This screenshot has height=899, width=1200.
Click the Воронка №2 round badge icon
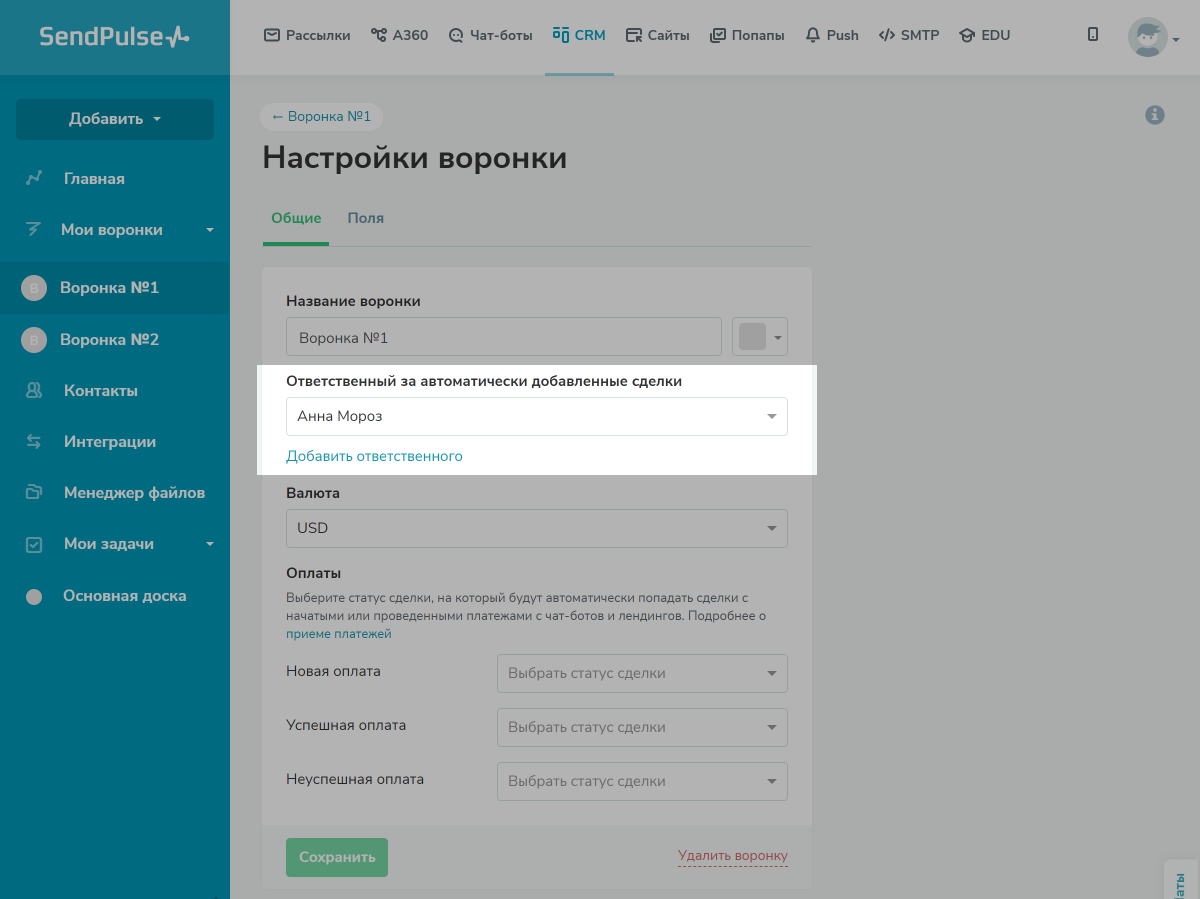click(34, 341)
